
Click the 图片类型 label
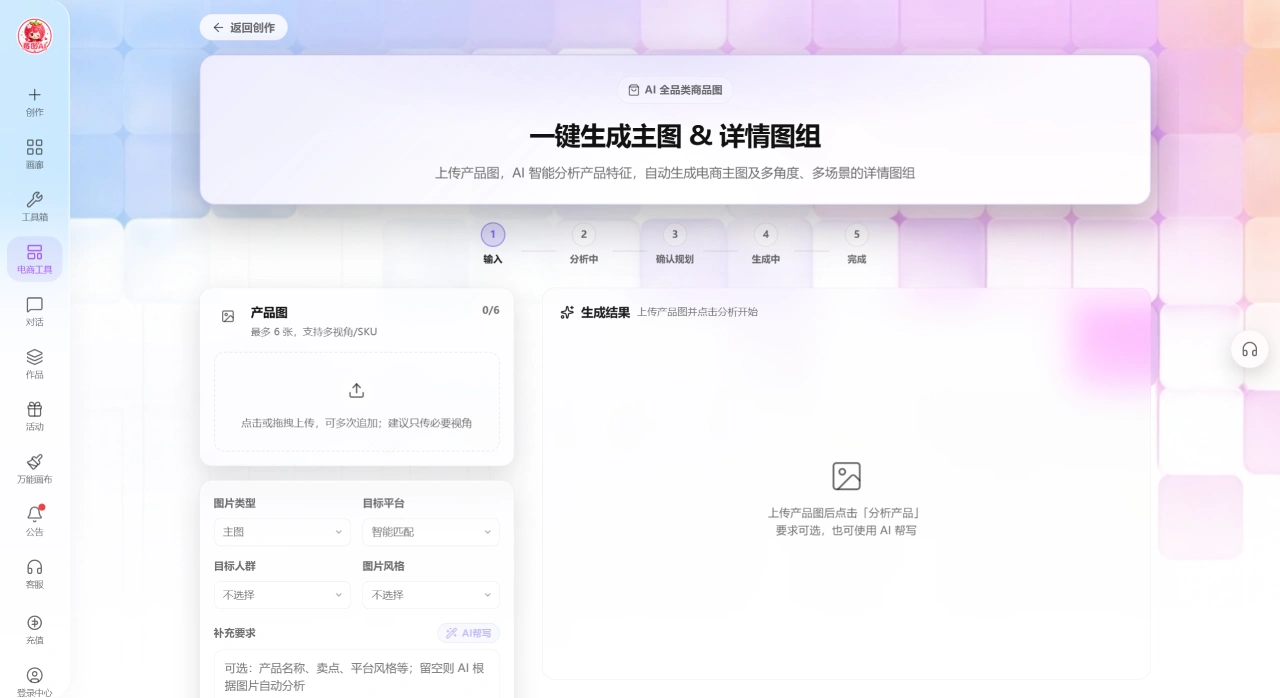pyautogui.click(x=235, y=503)
